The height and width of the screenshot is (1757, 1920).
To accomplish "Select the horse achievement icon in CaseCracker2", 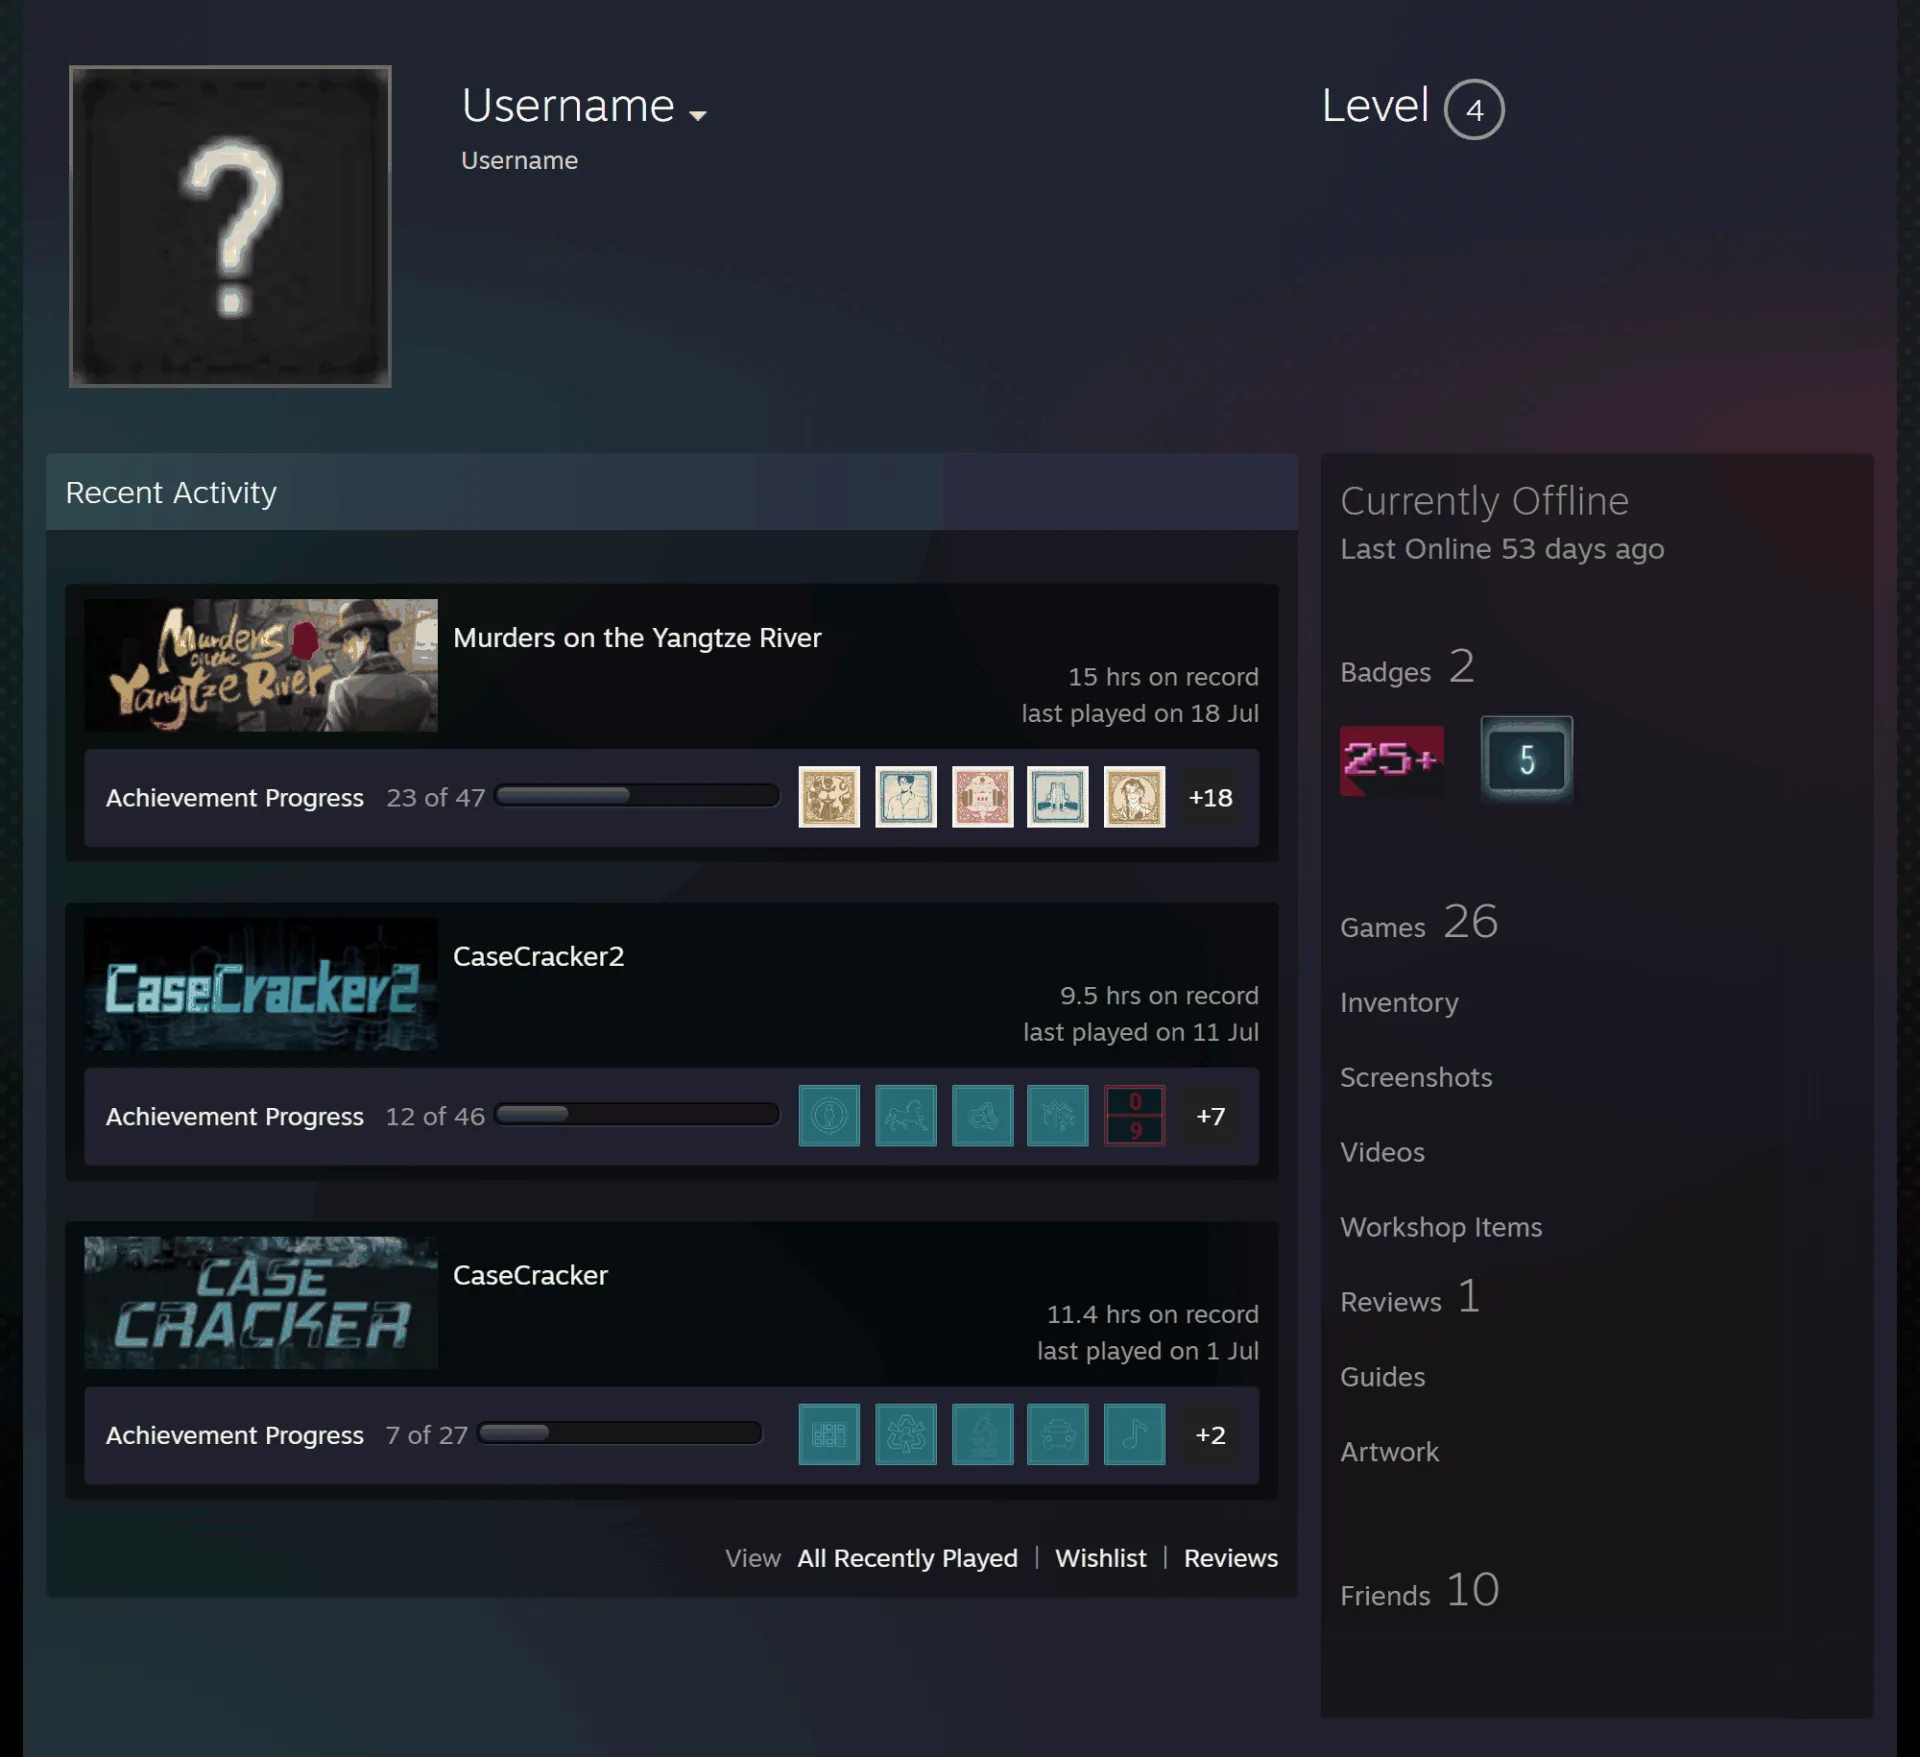I will pos(906,1115).
